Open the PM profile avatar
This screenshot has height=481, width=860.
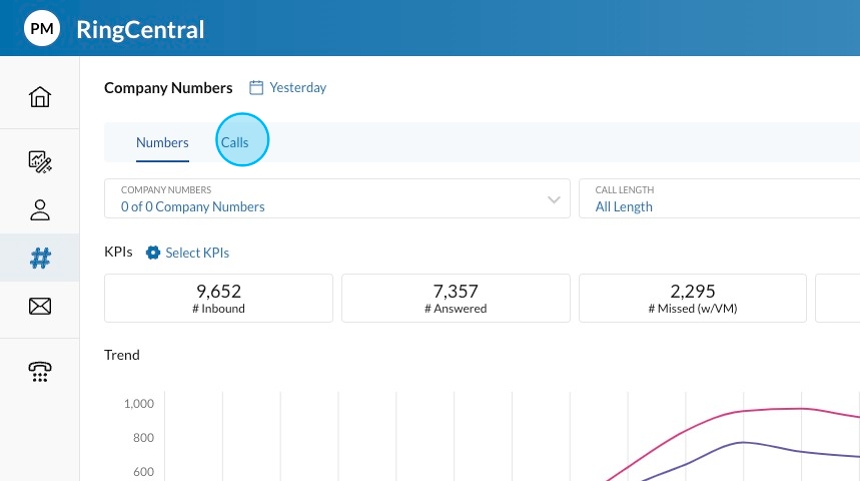coord(42,29)
